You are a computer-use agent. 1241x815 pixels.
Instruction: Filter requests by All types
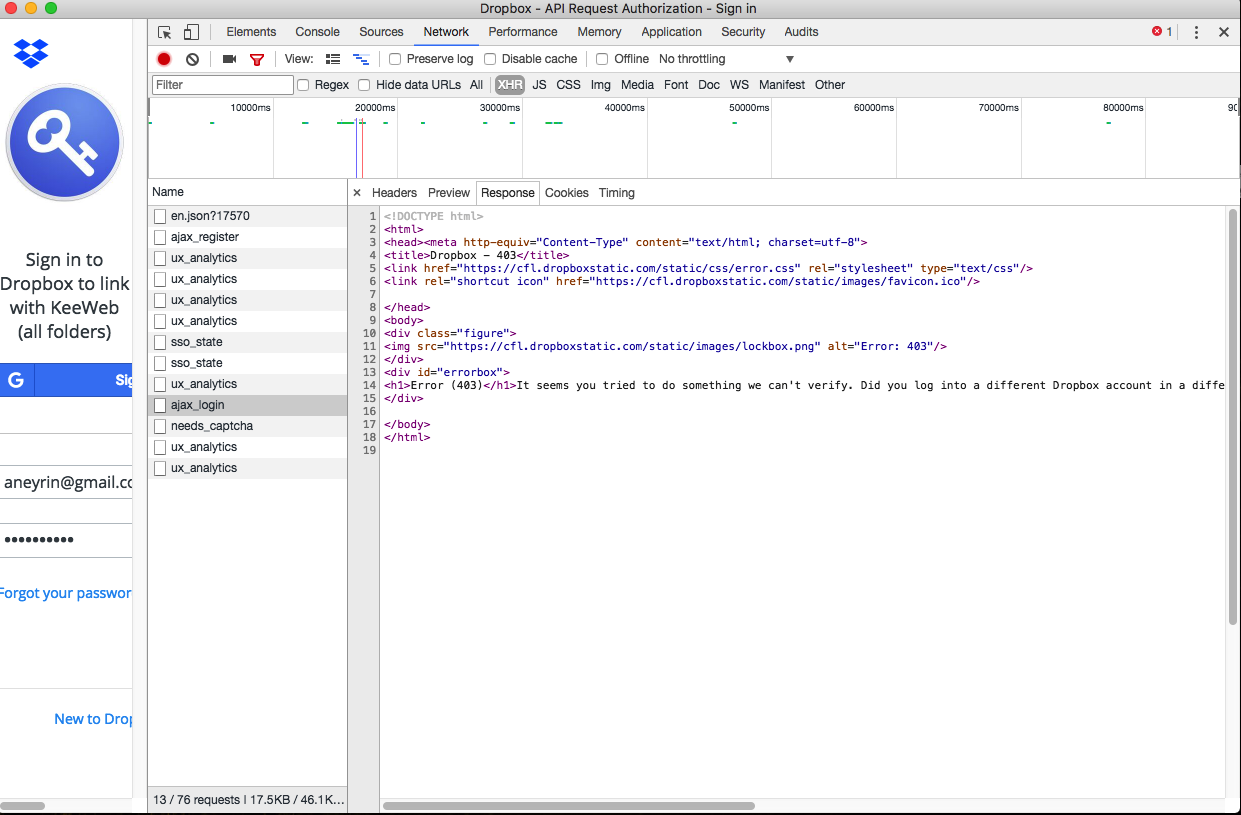[476, 85]
